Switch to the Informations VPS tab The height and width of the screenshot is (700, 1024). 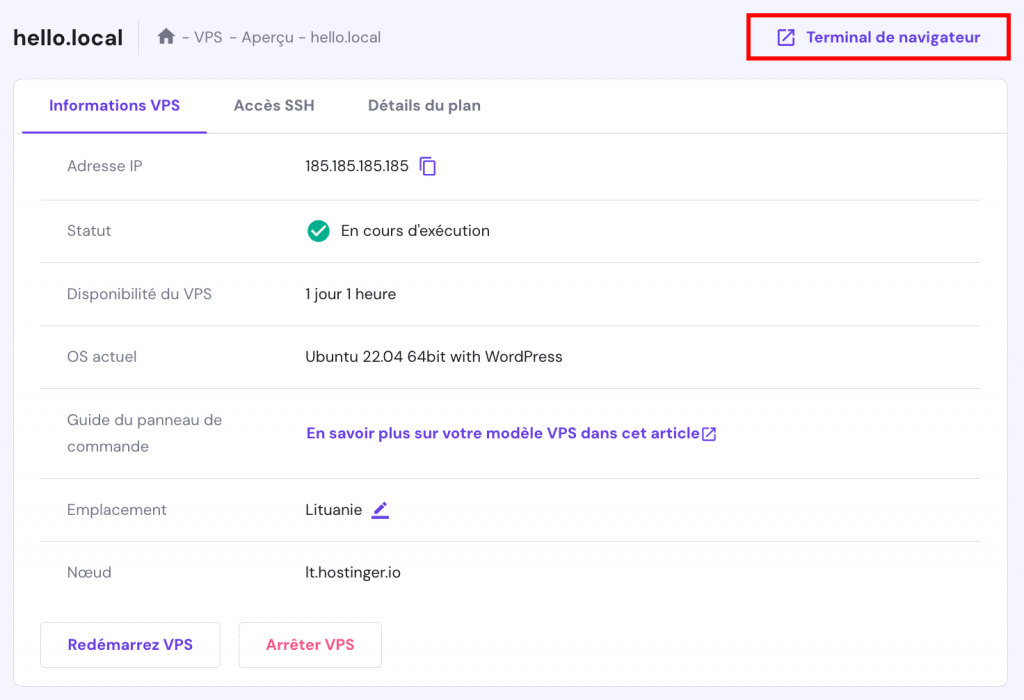click(114, 105)
